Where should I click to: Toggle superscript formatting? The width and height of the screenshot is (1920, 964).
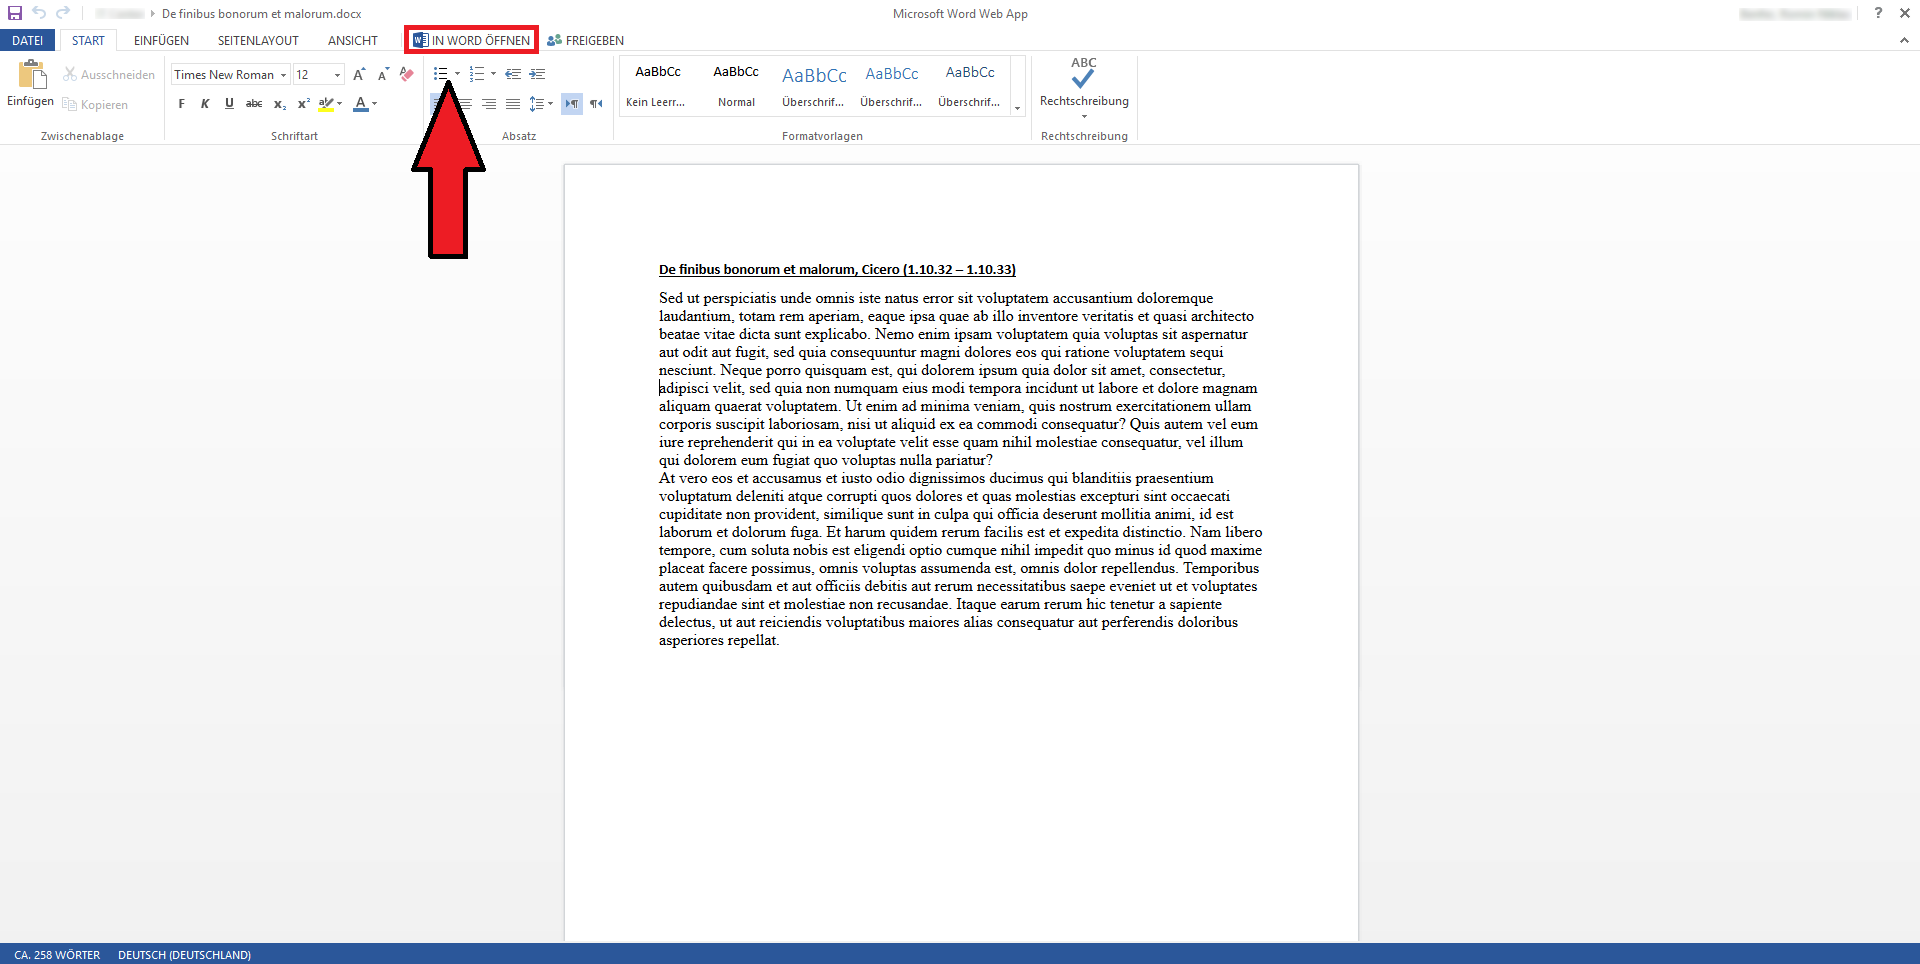304,104
